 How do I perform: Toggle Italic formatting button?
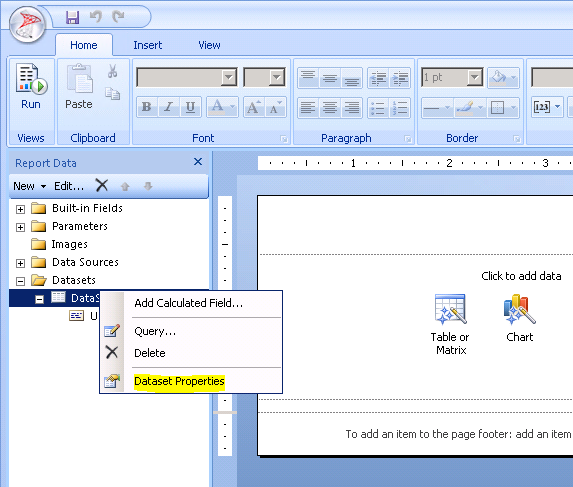[x=168, y=107]
